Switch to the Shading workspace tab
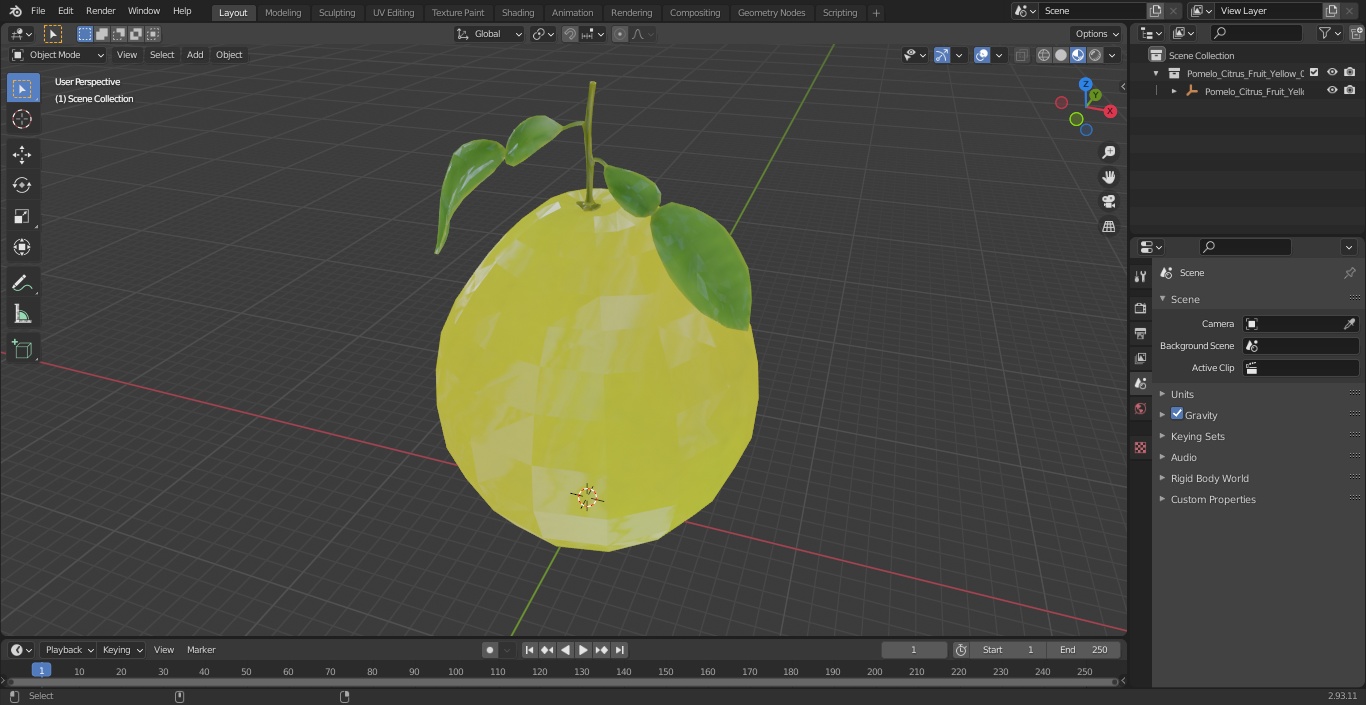 click(518, 13)
